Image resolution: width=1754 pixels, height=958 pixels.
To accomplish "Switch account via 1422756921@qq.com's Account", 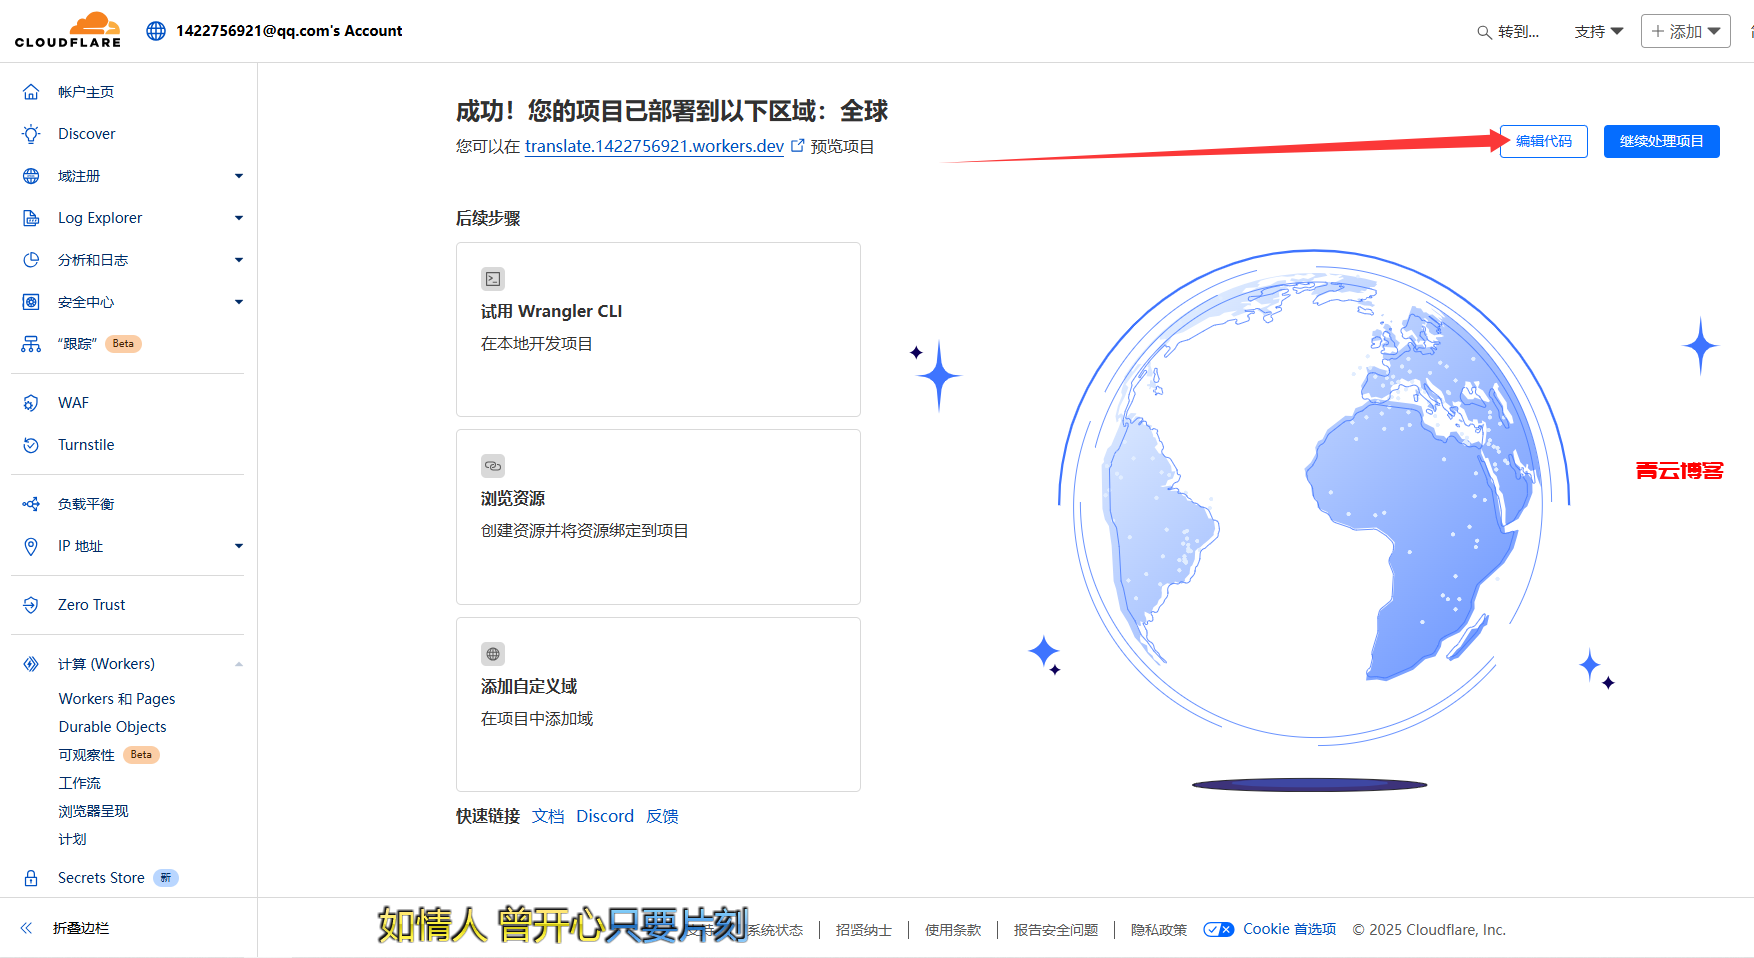I will (x=289, y=31).
